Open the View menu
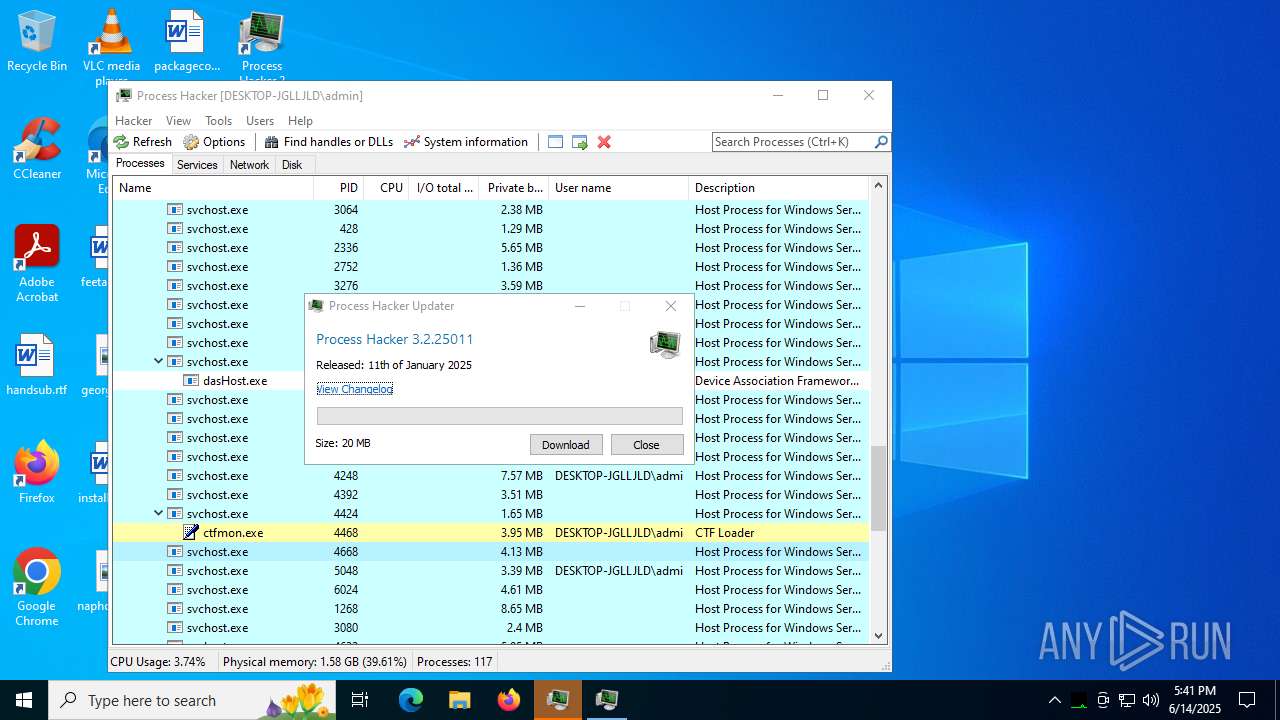 click(179, 121)
